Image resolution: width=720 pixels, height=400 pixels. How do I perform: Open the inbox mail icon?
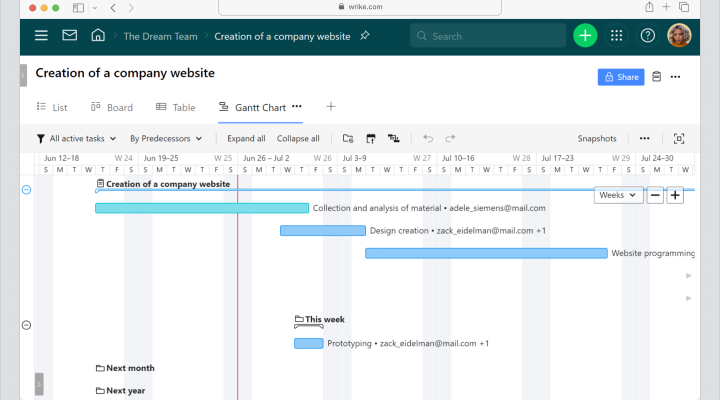tap(69, 36)
